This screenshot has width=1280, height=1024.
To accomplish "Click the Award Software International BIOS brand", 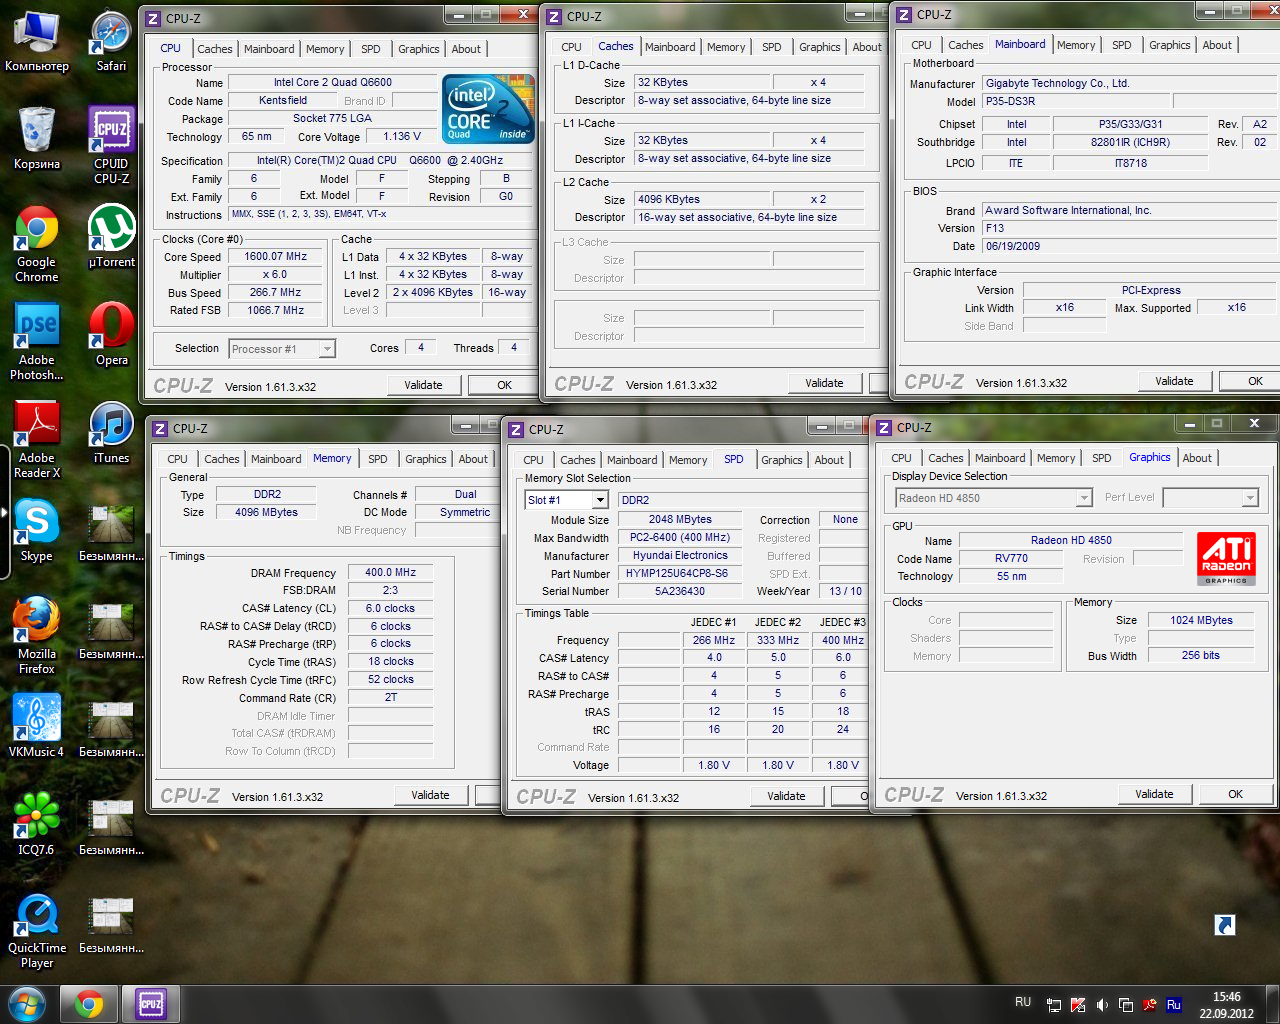I will coord(1130,211).
